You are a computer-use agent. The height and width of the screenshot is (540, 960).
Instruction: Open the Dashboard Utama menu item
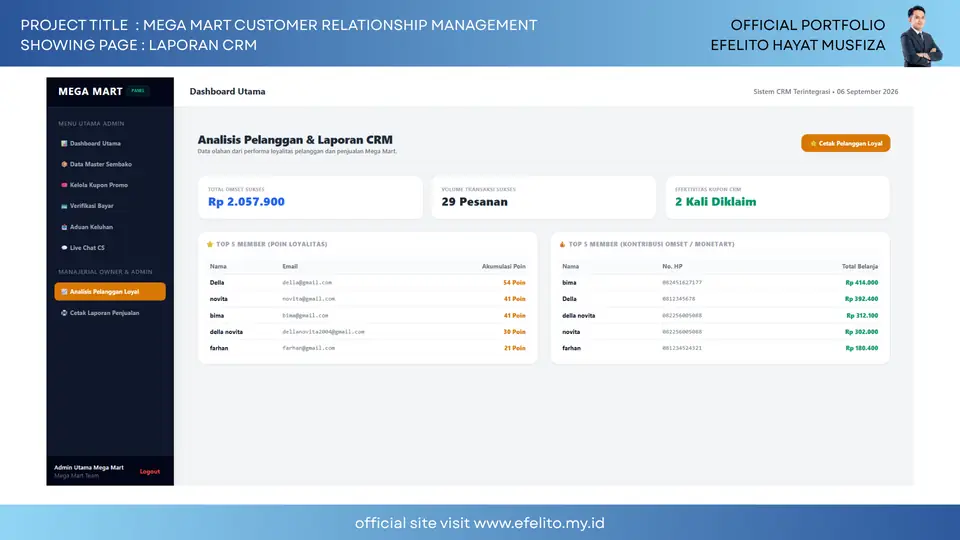(x=110, y=143)
